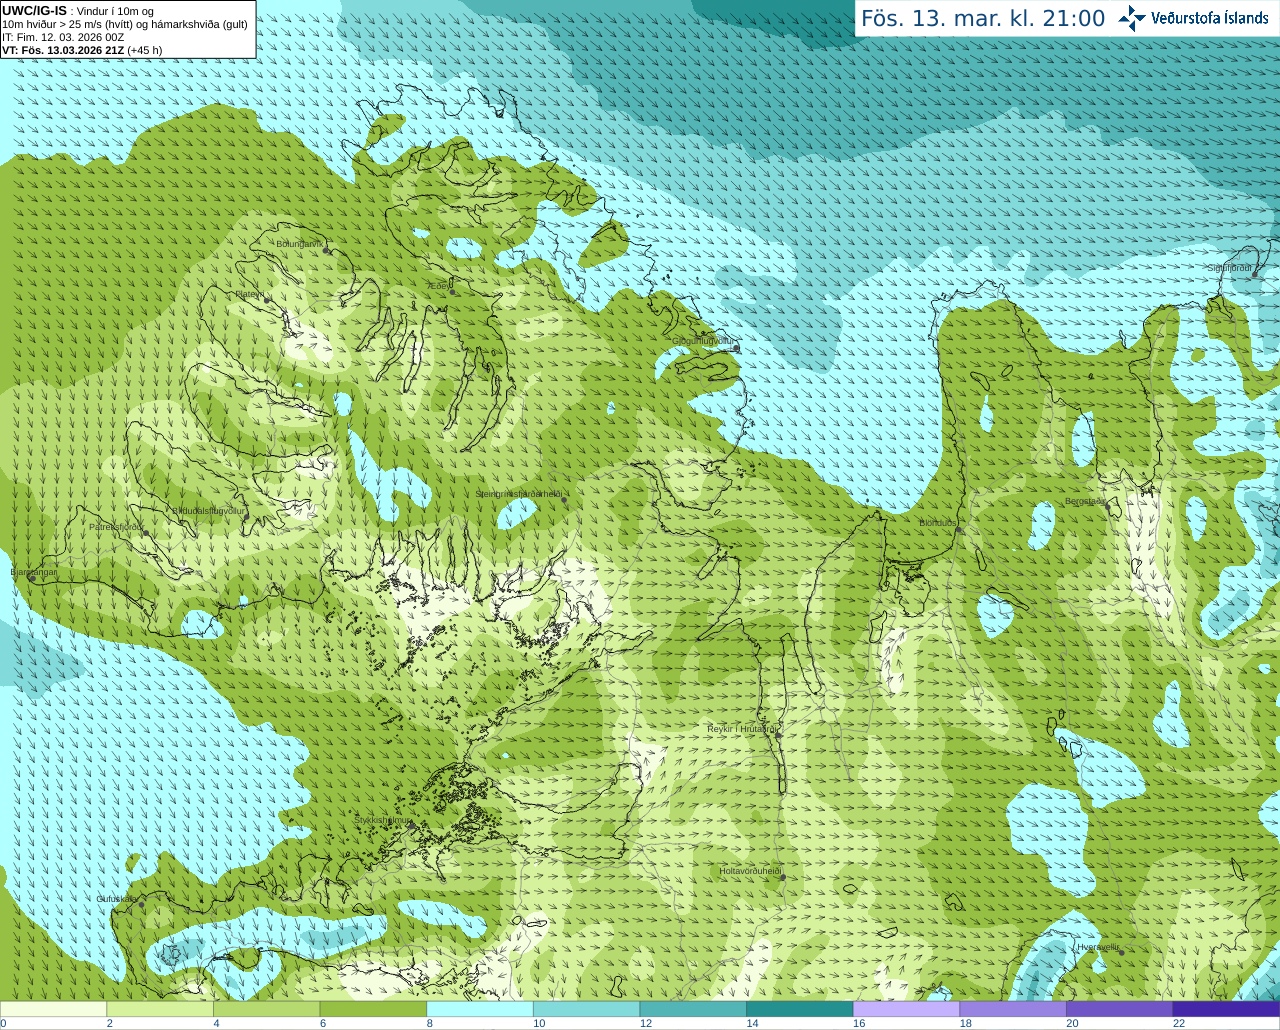Select the 20–22 m/s legend color

tap(1120, 1009)
